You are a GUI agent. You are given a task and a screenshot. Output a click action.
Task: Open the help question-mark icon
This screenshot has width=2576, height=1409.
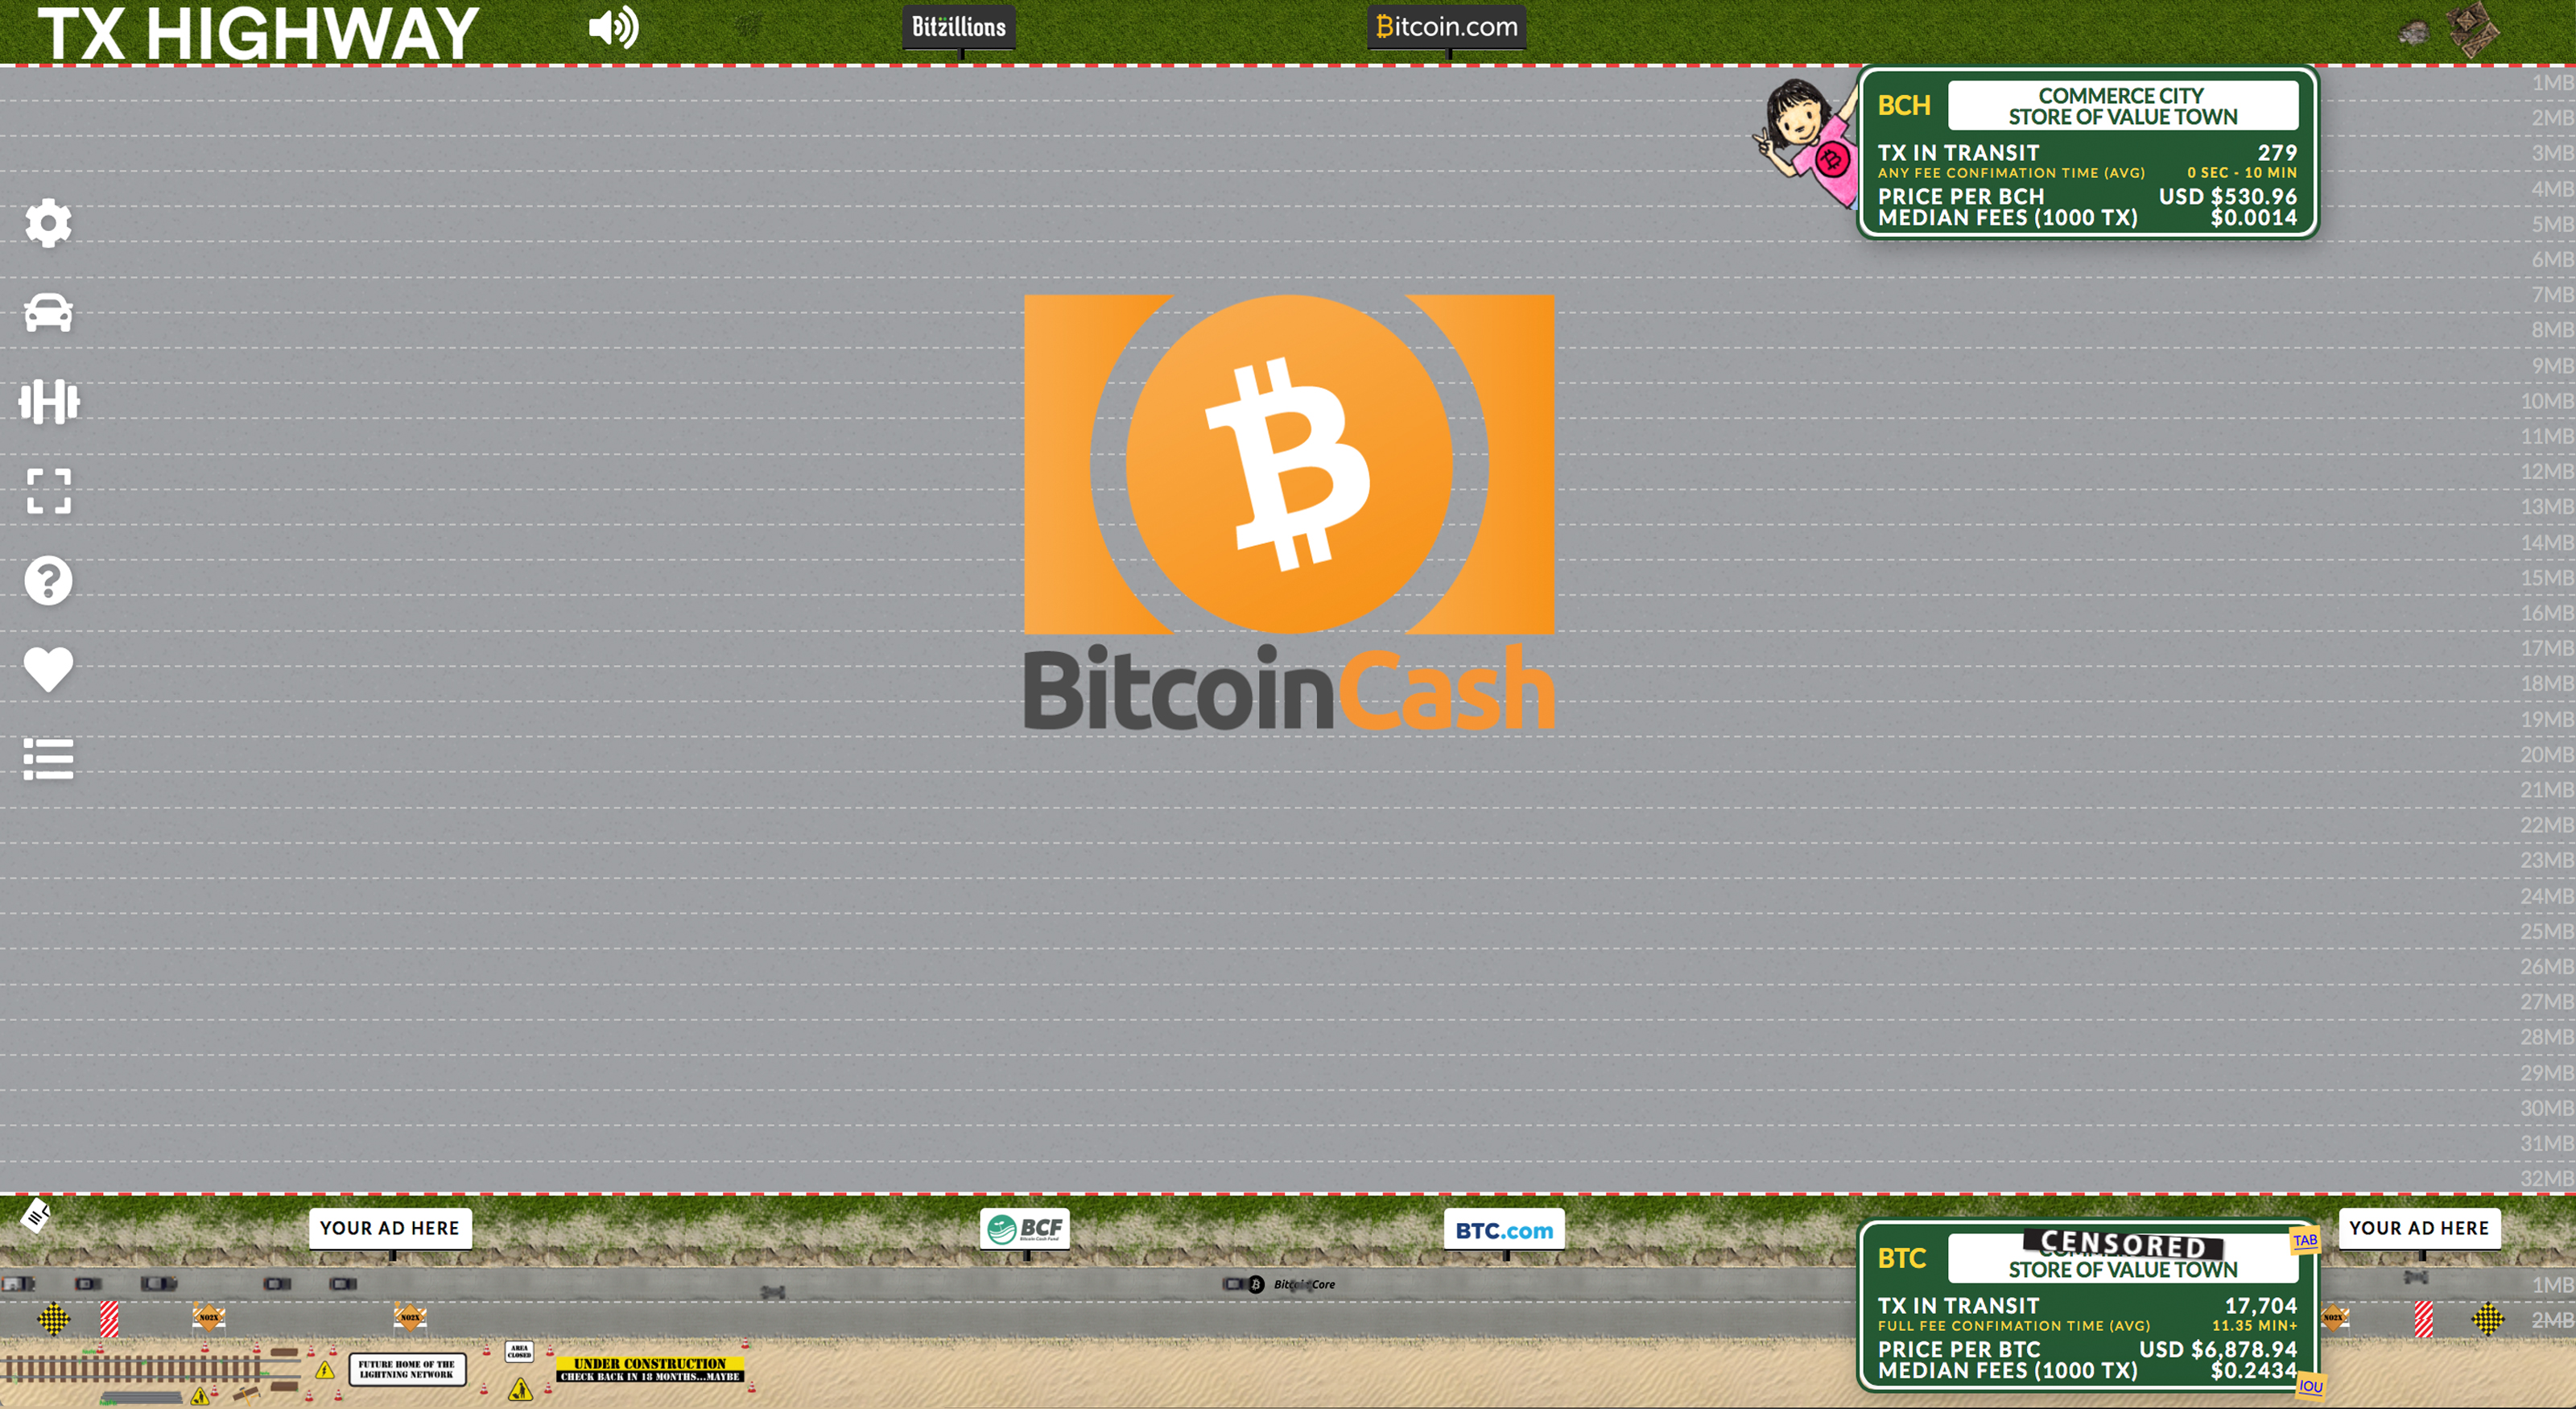click(48, 580)
